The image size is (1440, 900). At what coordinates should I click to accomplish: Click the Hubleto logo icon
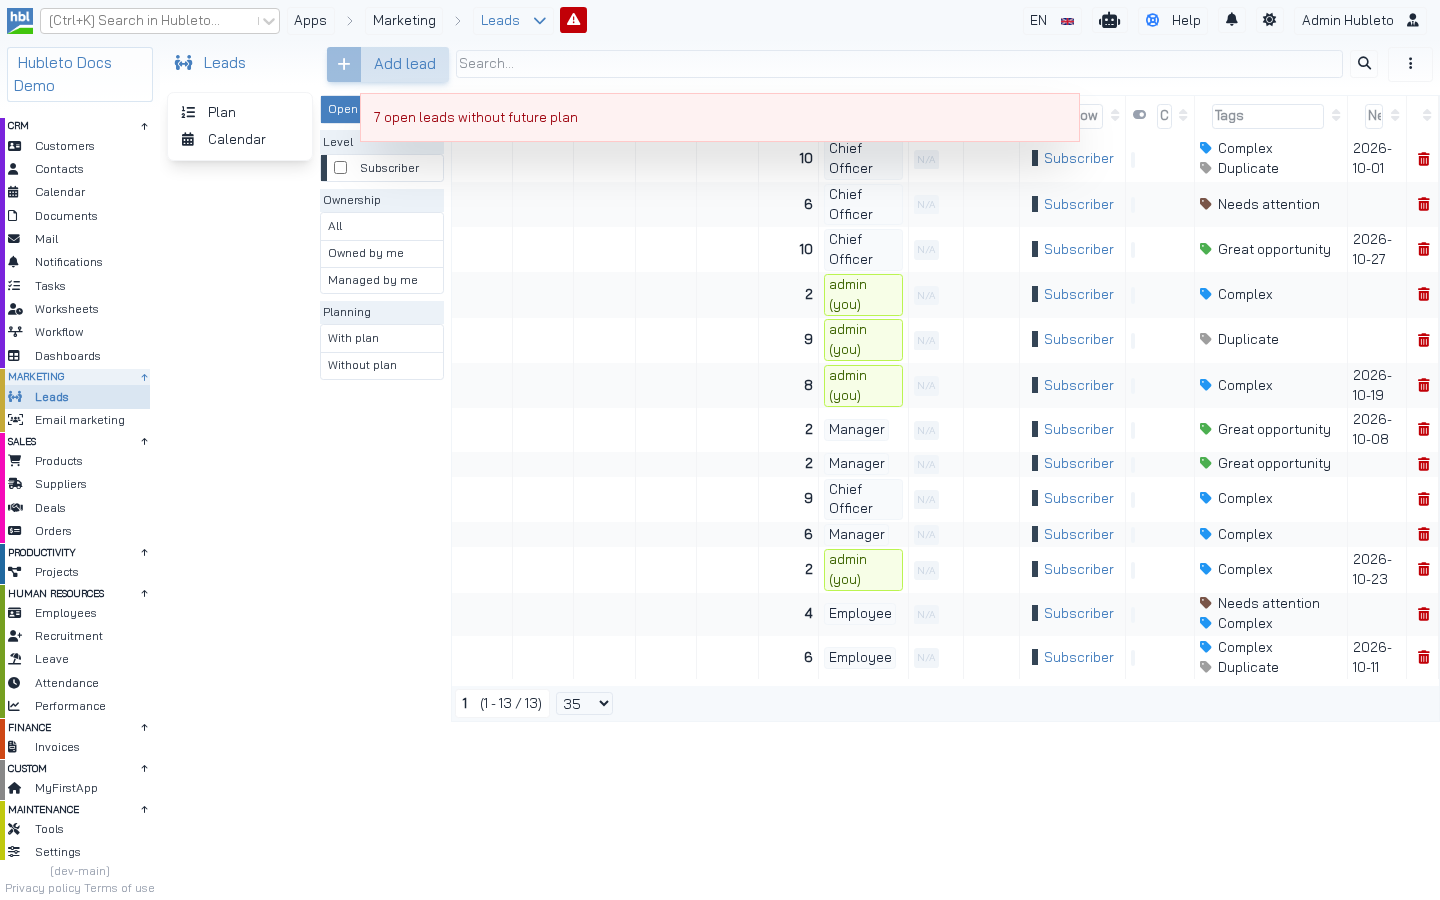(20, 20)
